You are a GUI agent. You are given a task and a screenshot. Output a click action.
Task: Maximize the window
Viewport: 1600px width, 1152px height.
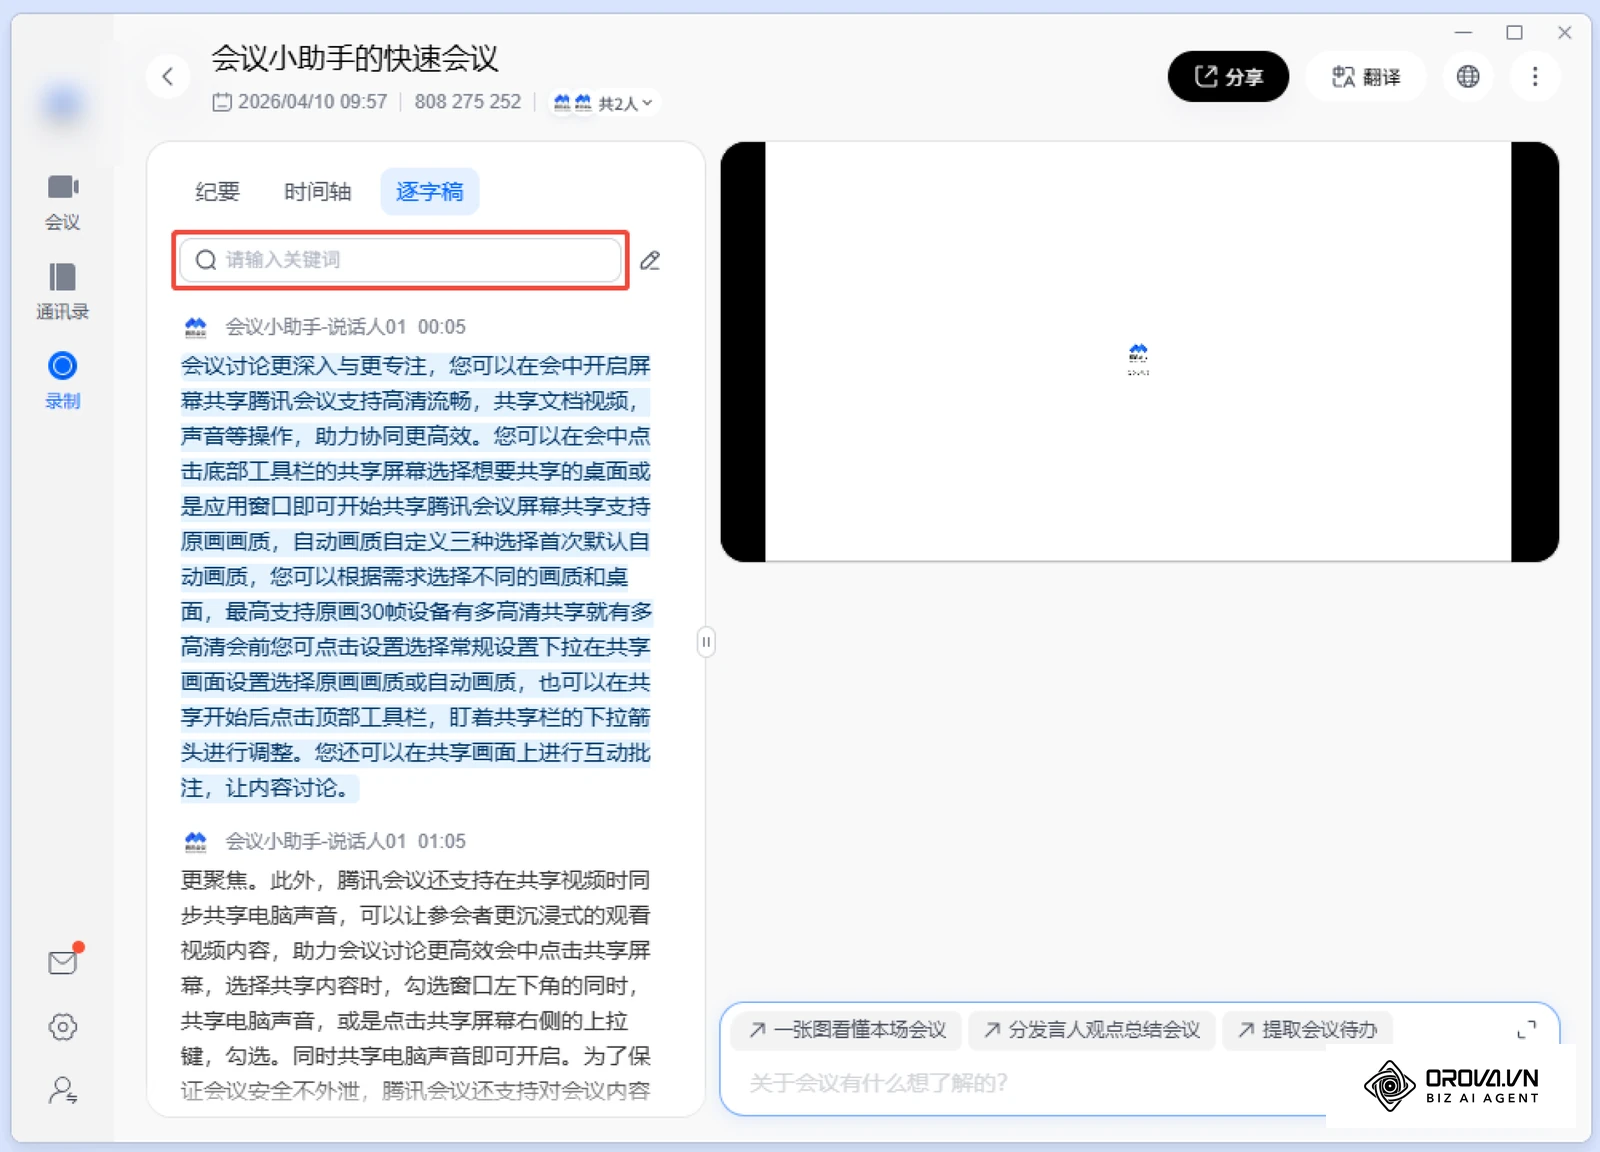[1514, 32]
